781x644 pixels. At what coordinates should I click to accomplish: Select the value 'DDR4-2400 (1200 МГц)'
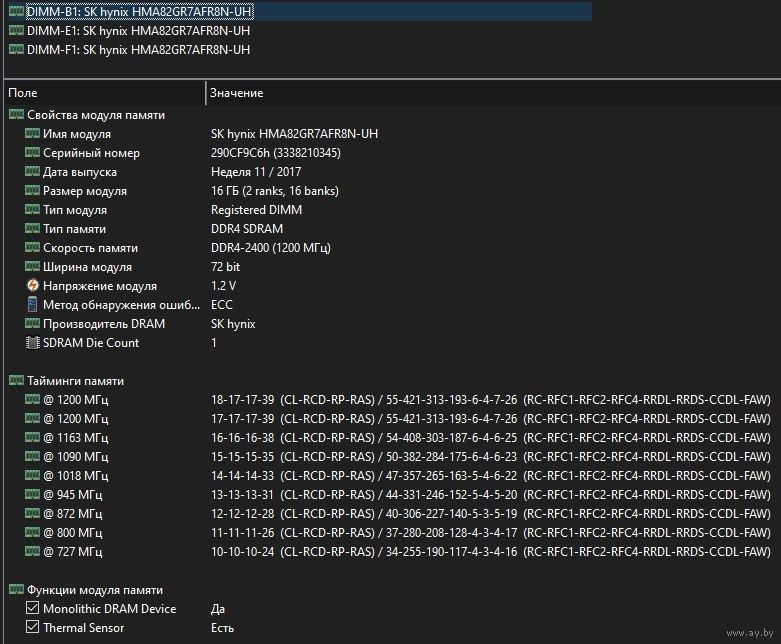point(271,248)
